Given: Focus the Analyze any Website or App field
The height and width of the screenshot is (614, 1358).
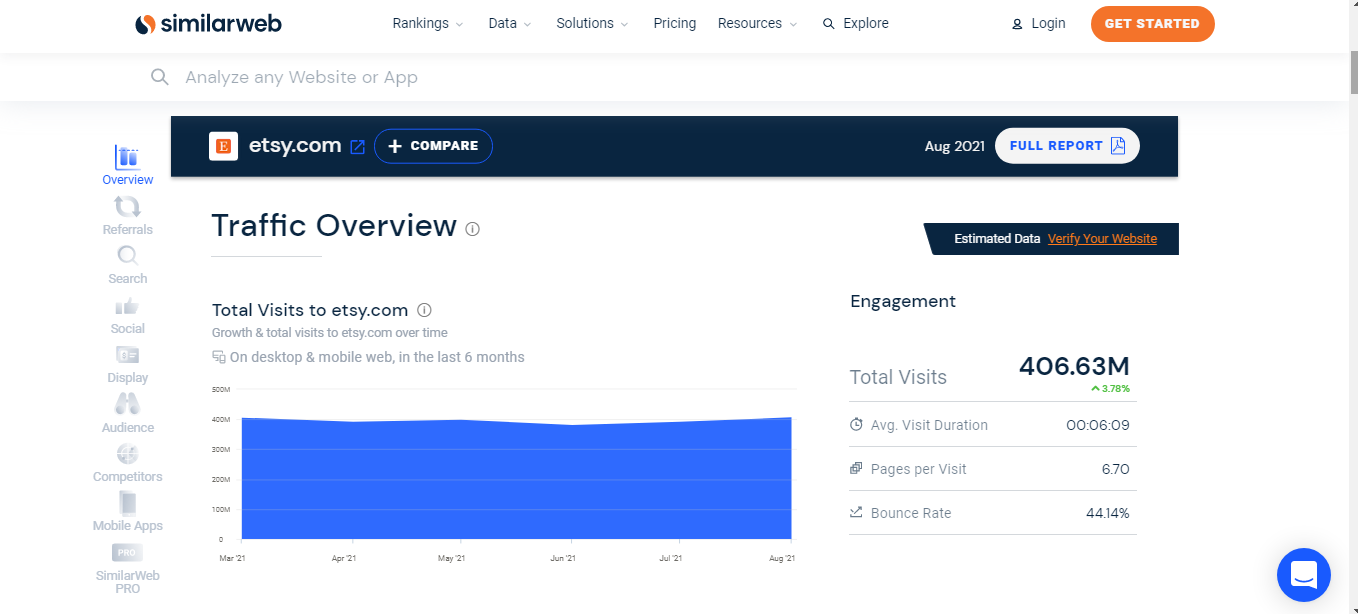Looking at the screenshot, I should tap(301, 77).
